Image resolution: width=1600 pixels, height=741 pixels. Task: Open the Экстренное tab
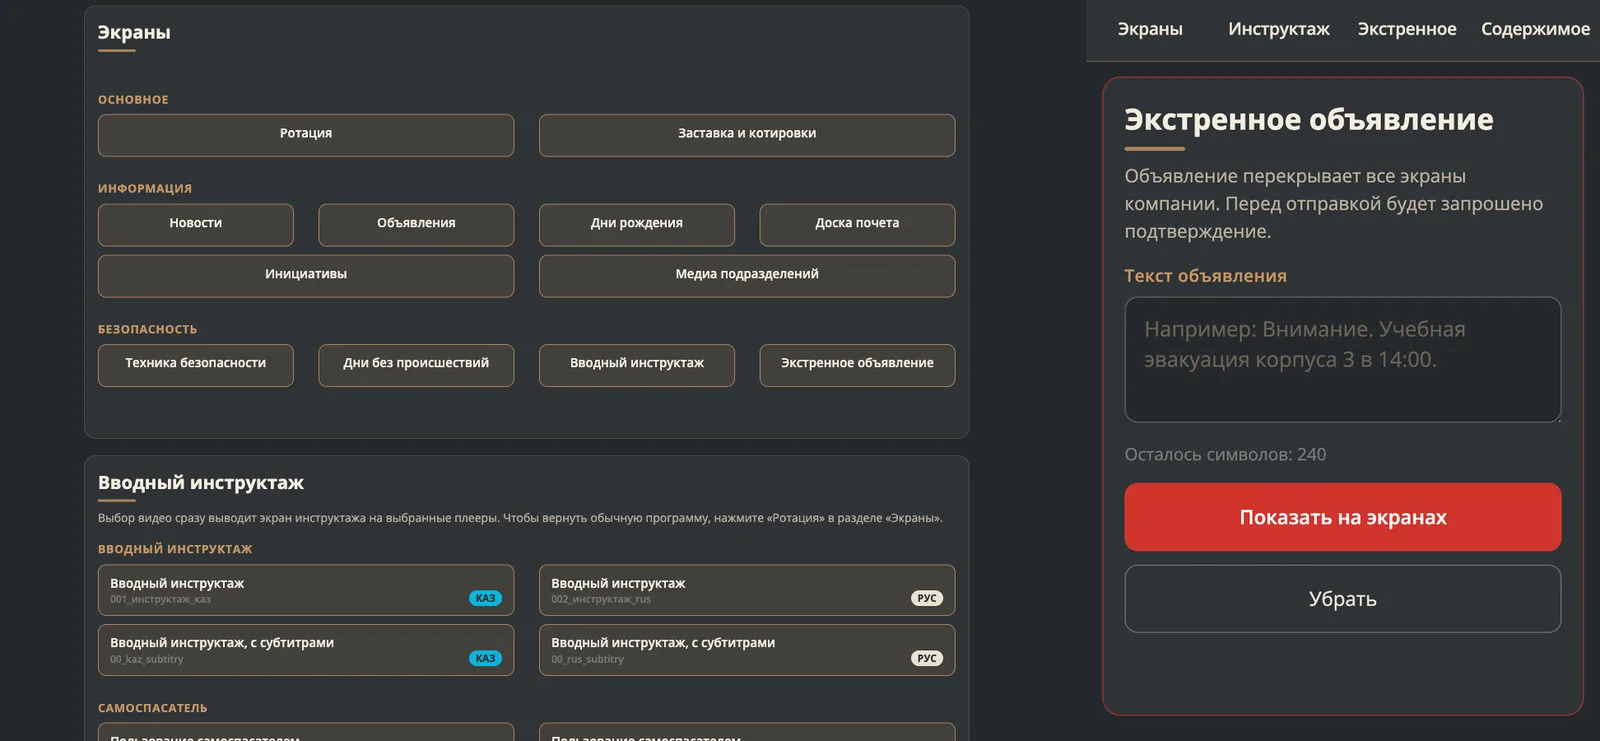tap(1407, 29)
